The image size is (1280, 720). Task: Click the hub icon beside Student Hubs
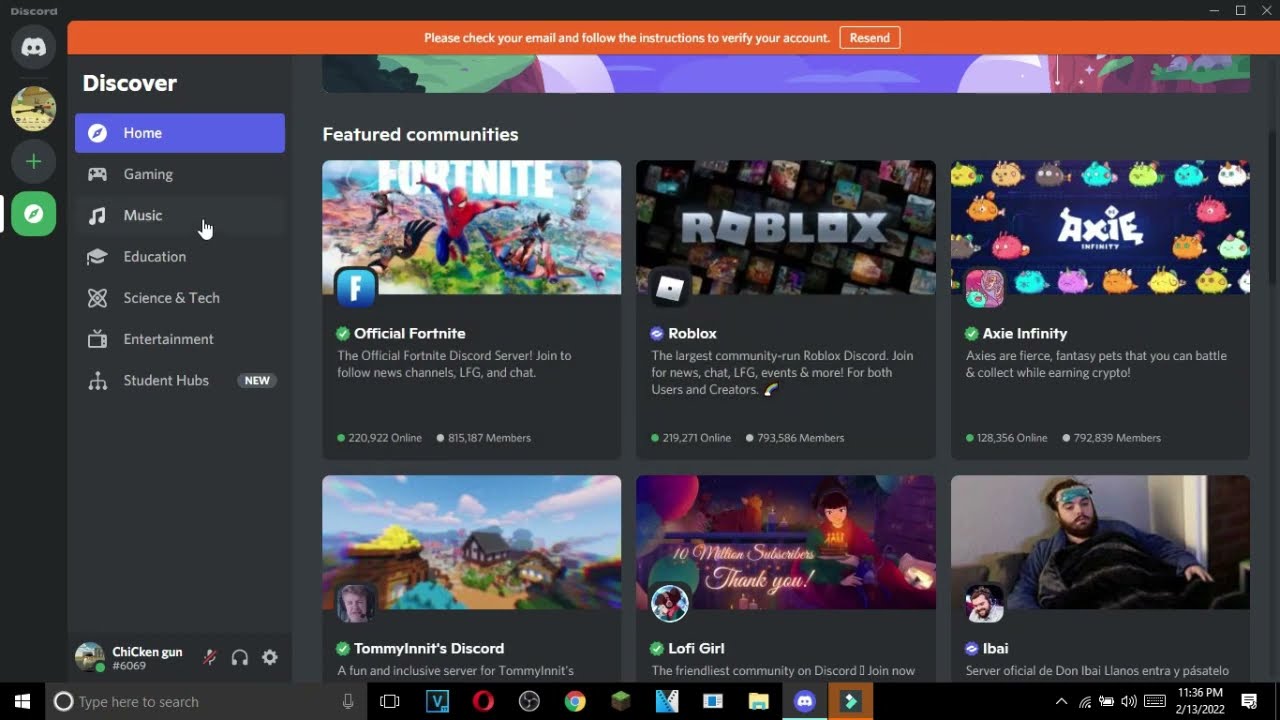[97, 380]
